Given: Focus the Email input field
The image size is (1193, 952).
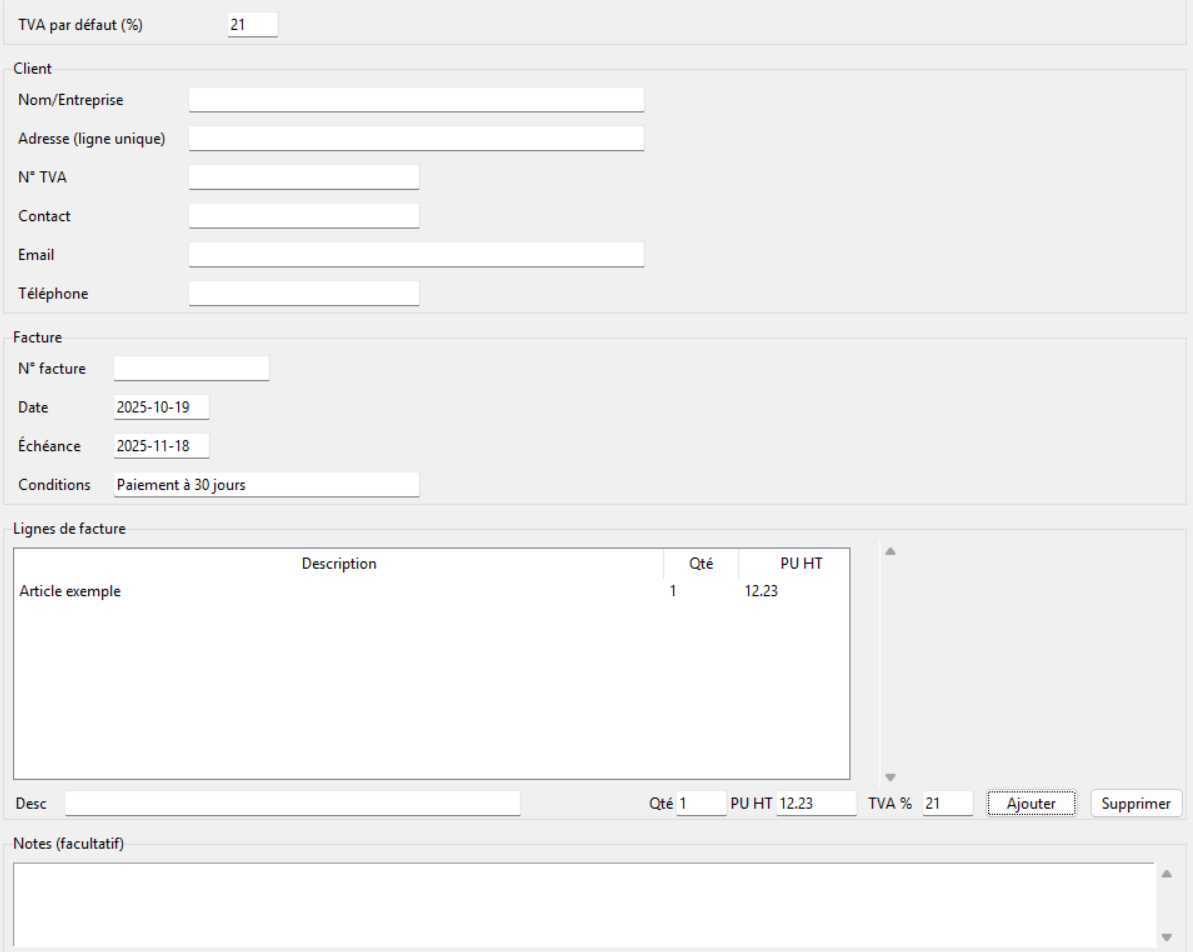Looking at the screenshot, I should pos(416,255).
